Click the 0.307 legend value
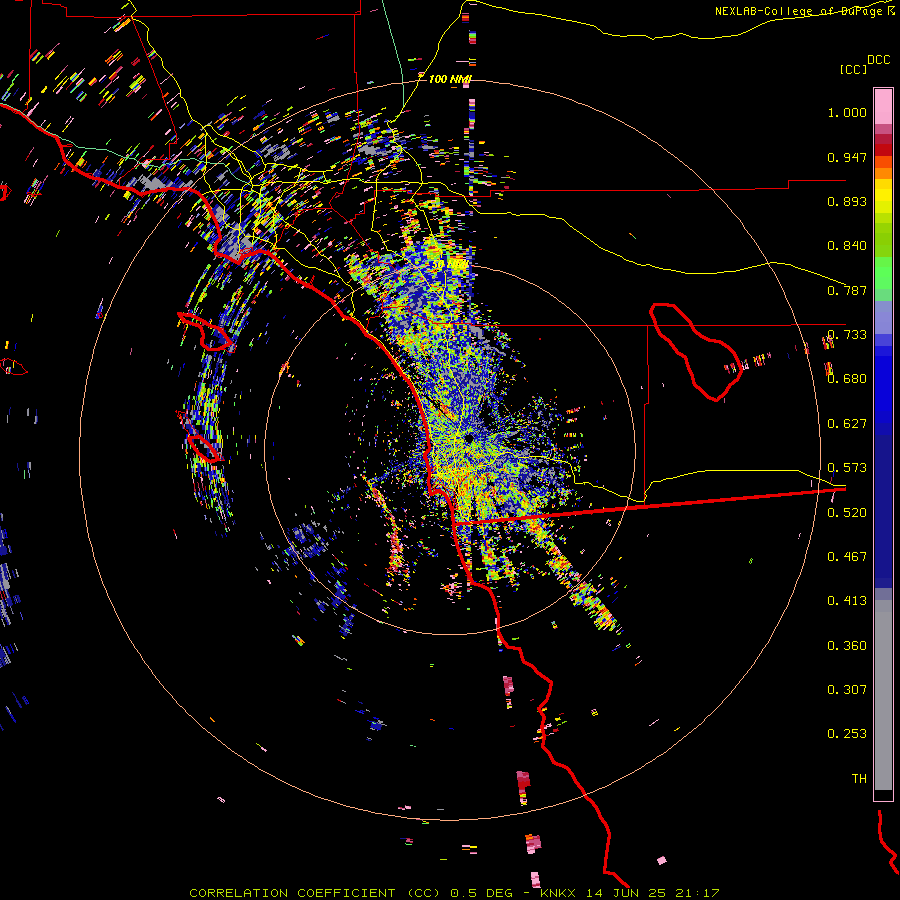 pos(847,690)
